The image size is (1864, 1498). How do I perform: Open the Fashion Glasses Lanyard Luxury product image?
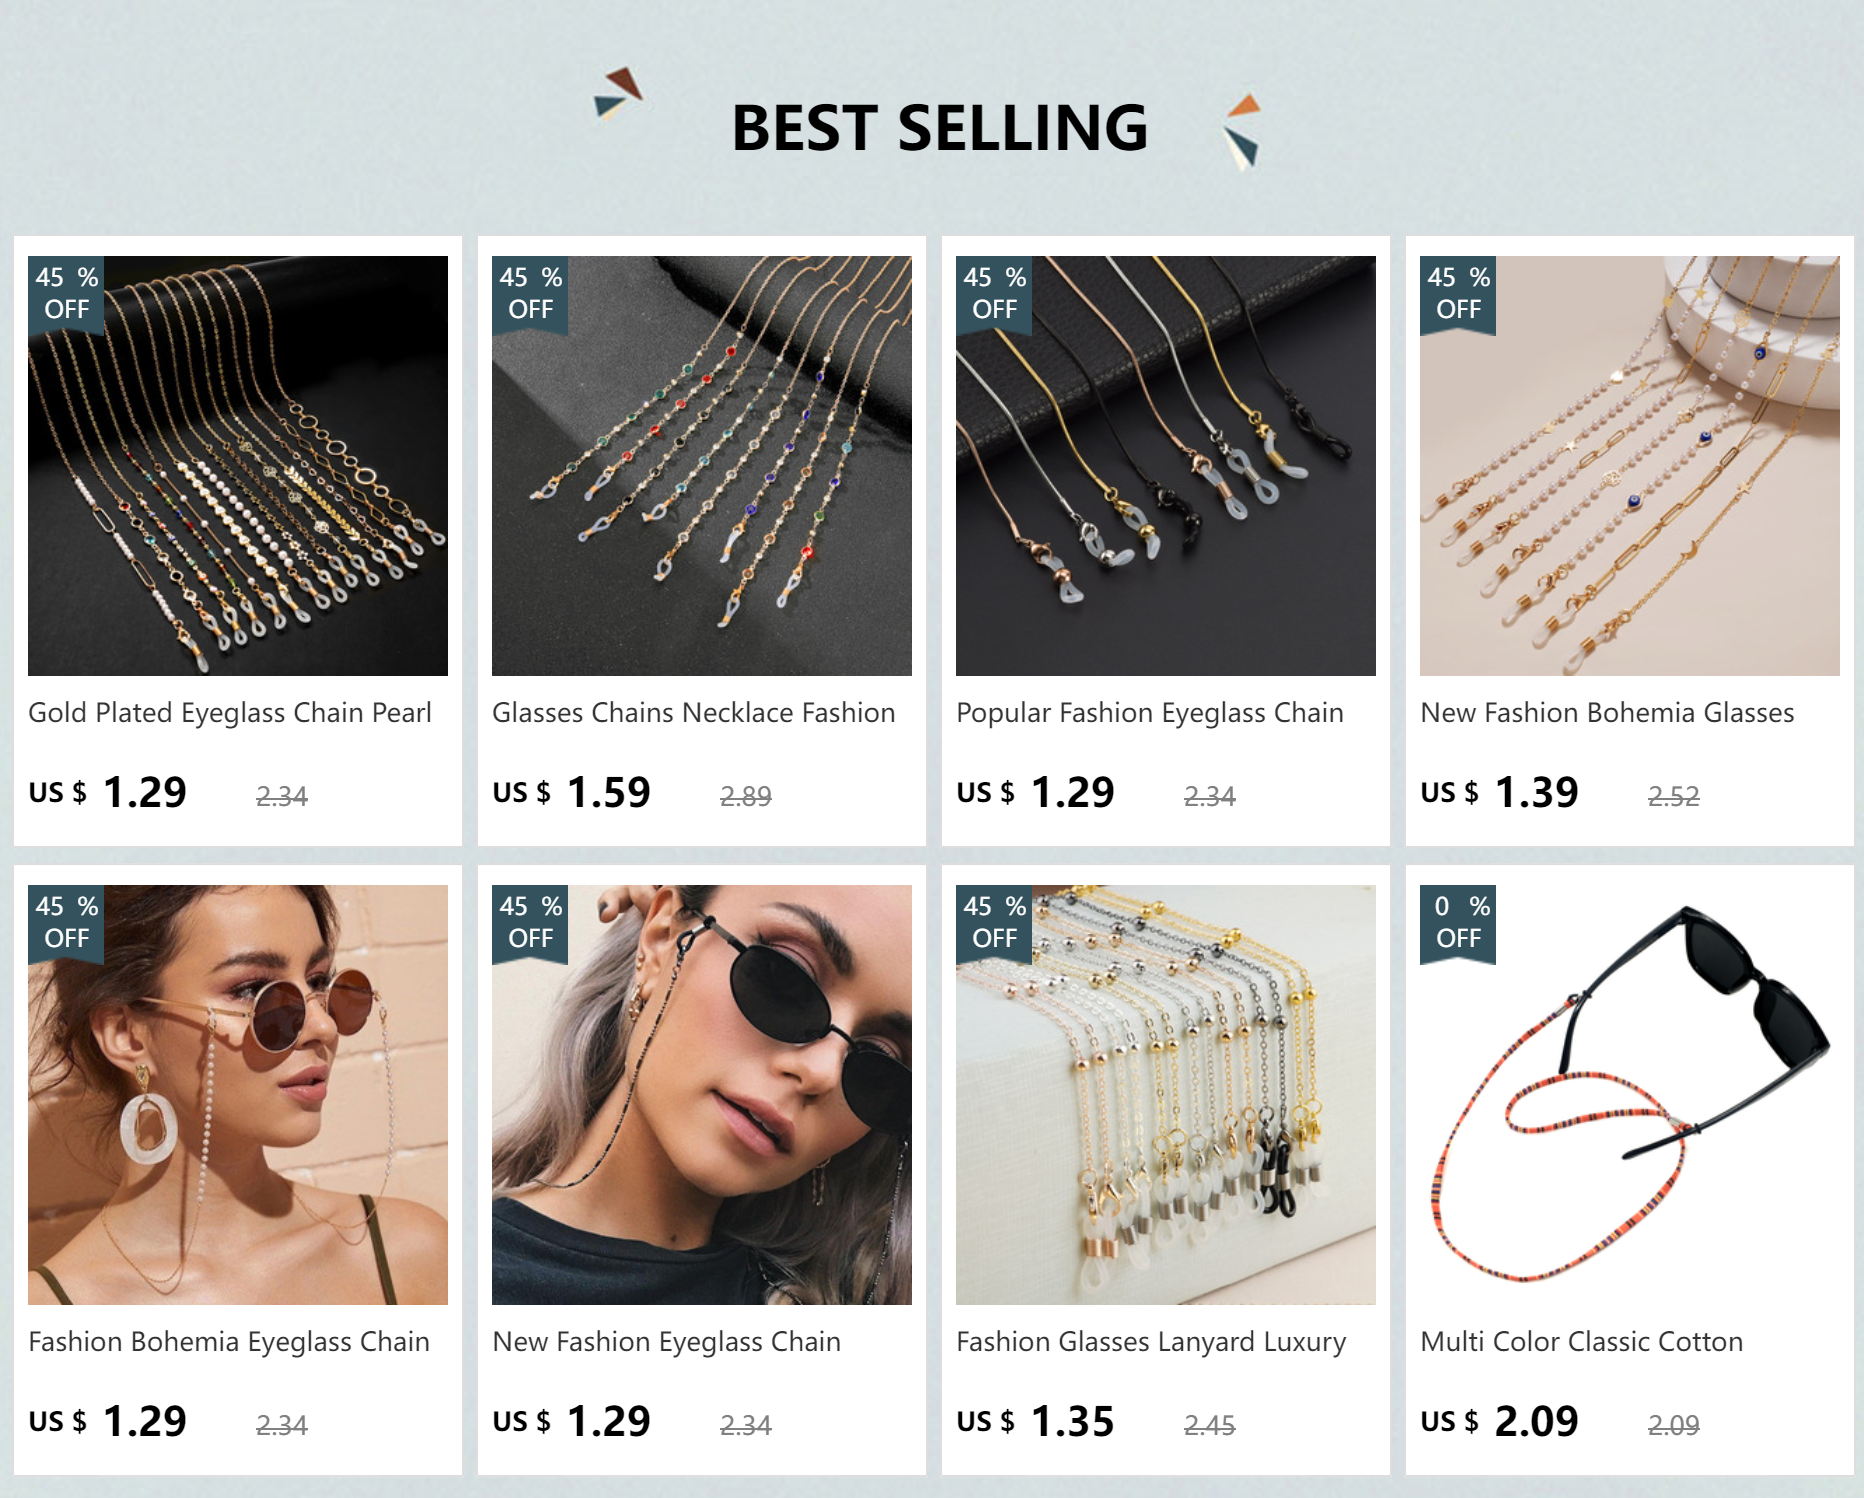click(1166, 1095)
